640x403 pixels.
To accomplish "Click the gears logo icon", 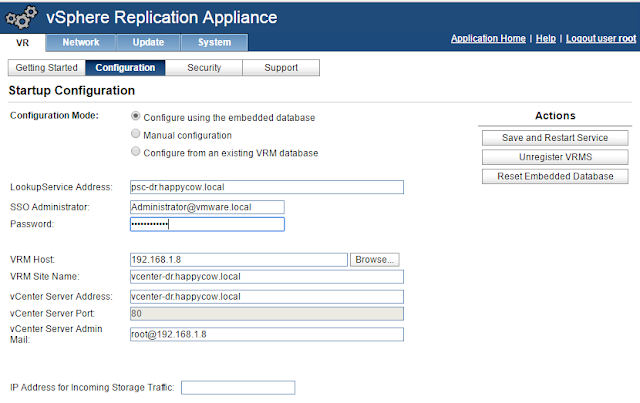I will coord(21,17).
